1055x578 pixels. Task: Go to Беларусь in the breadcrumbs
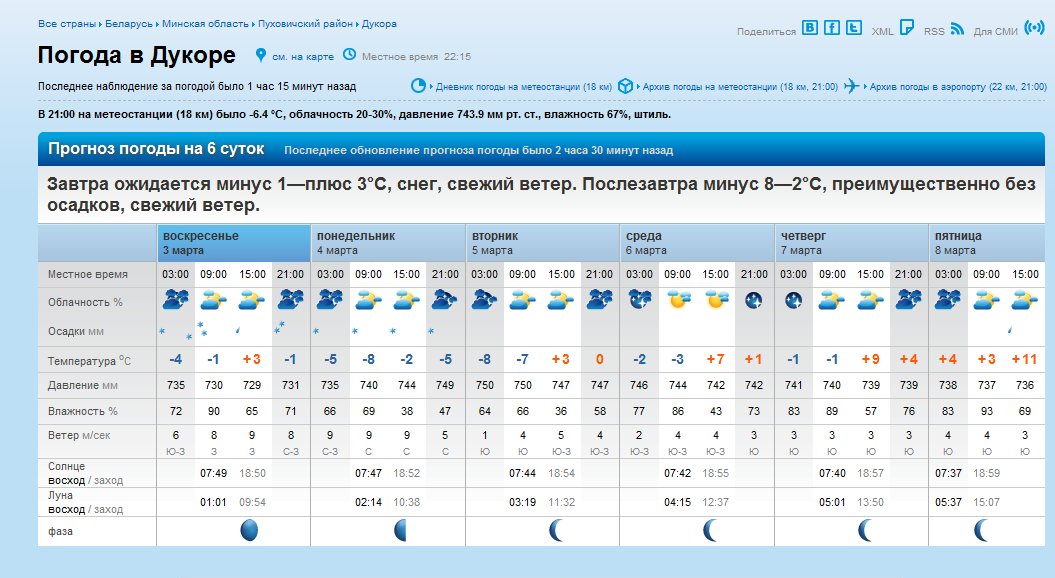point(129,23)
